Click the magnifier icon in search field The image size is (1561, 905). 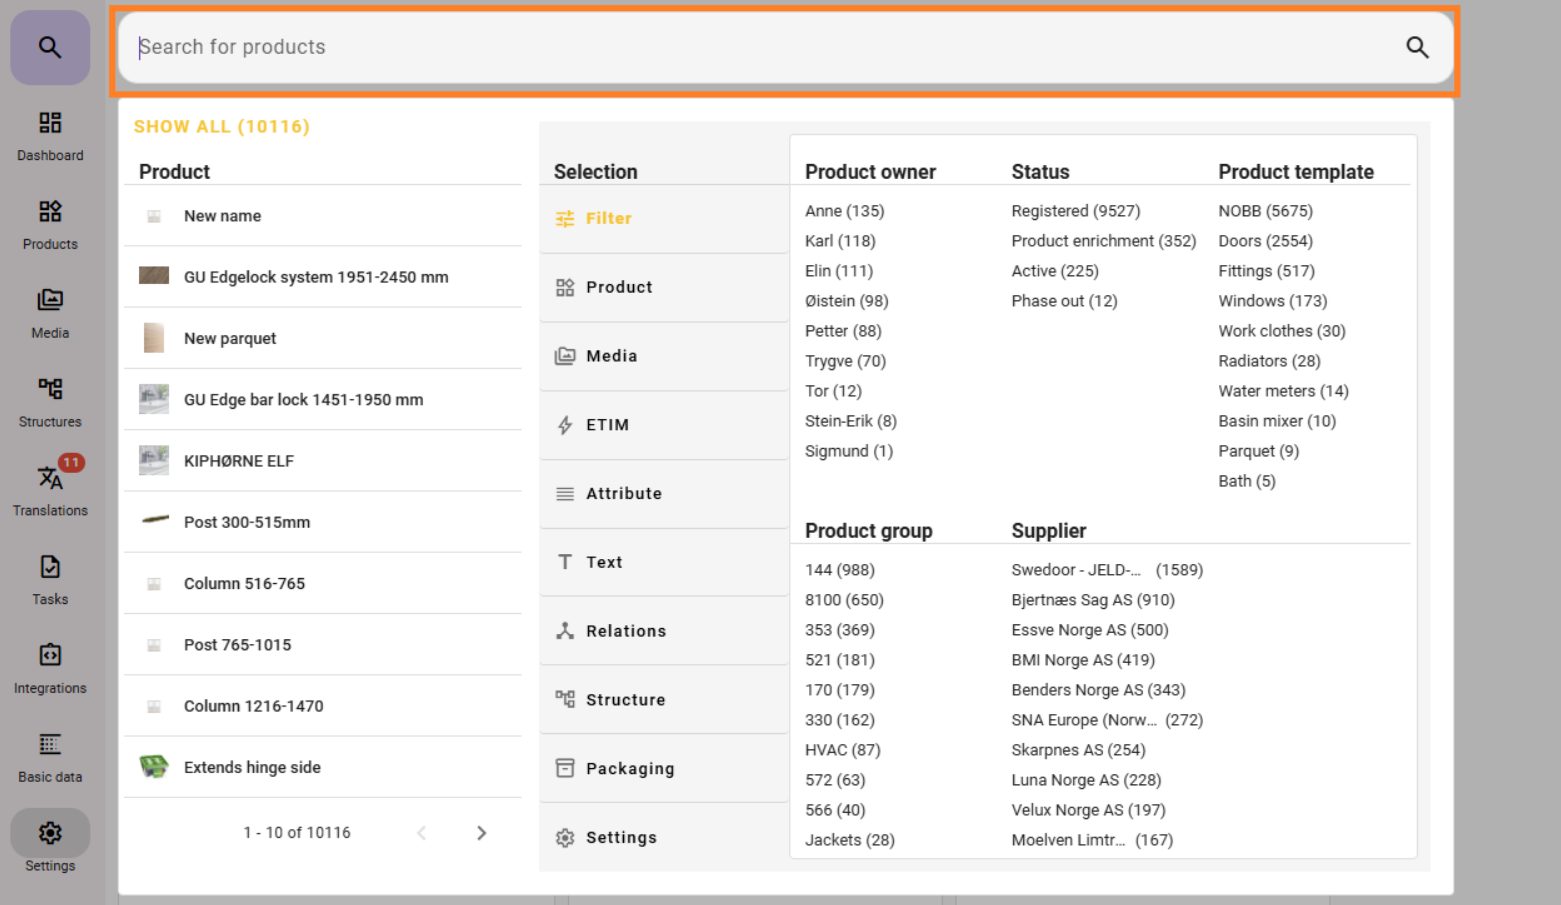[x=1416, y=47]
